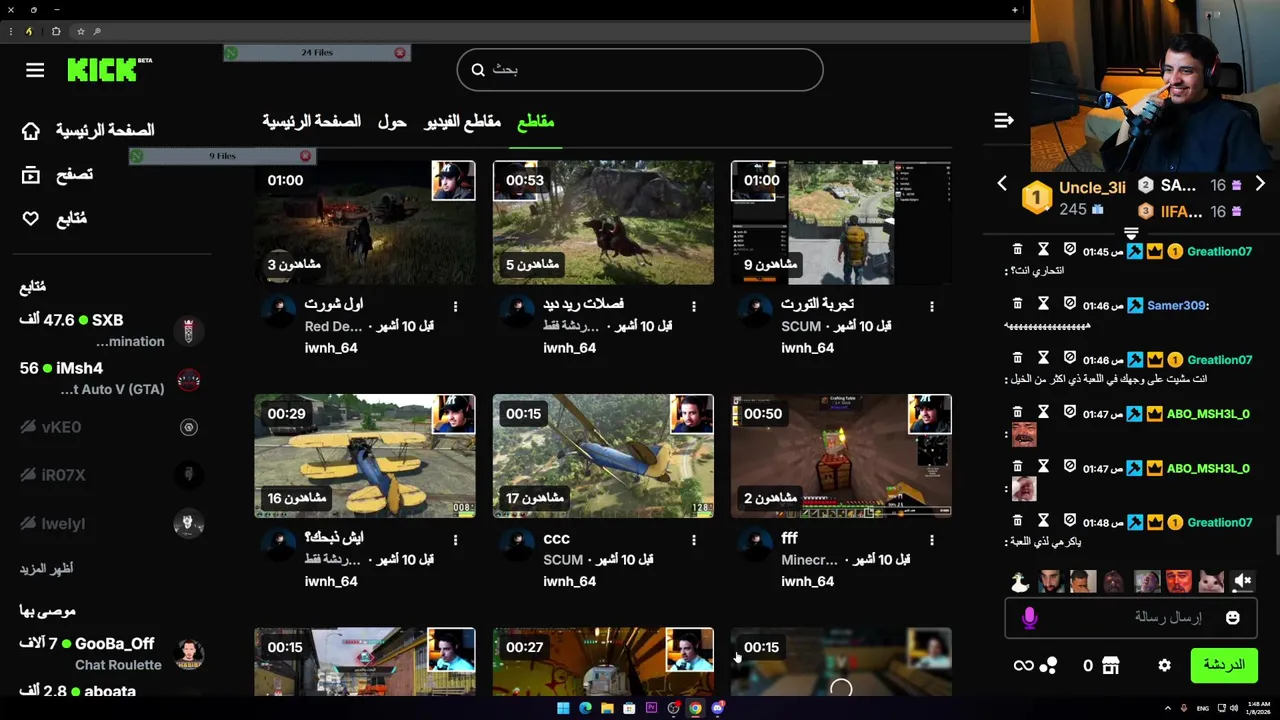Play the فصلات ريد ديد horse clip

[x=603, y=222]
